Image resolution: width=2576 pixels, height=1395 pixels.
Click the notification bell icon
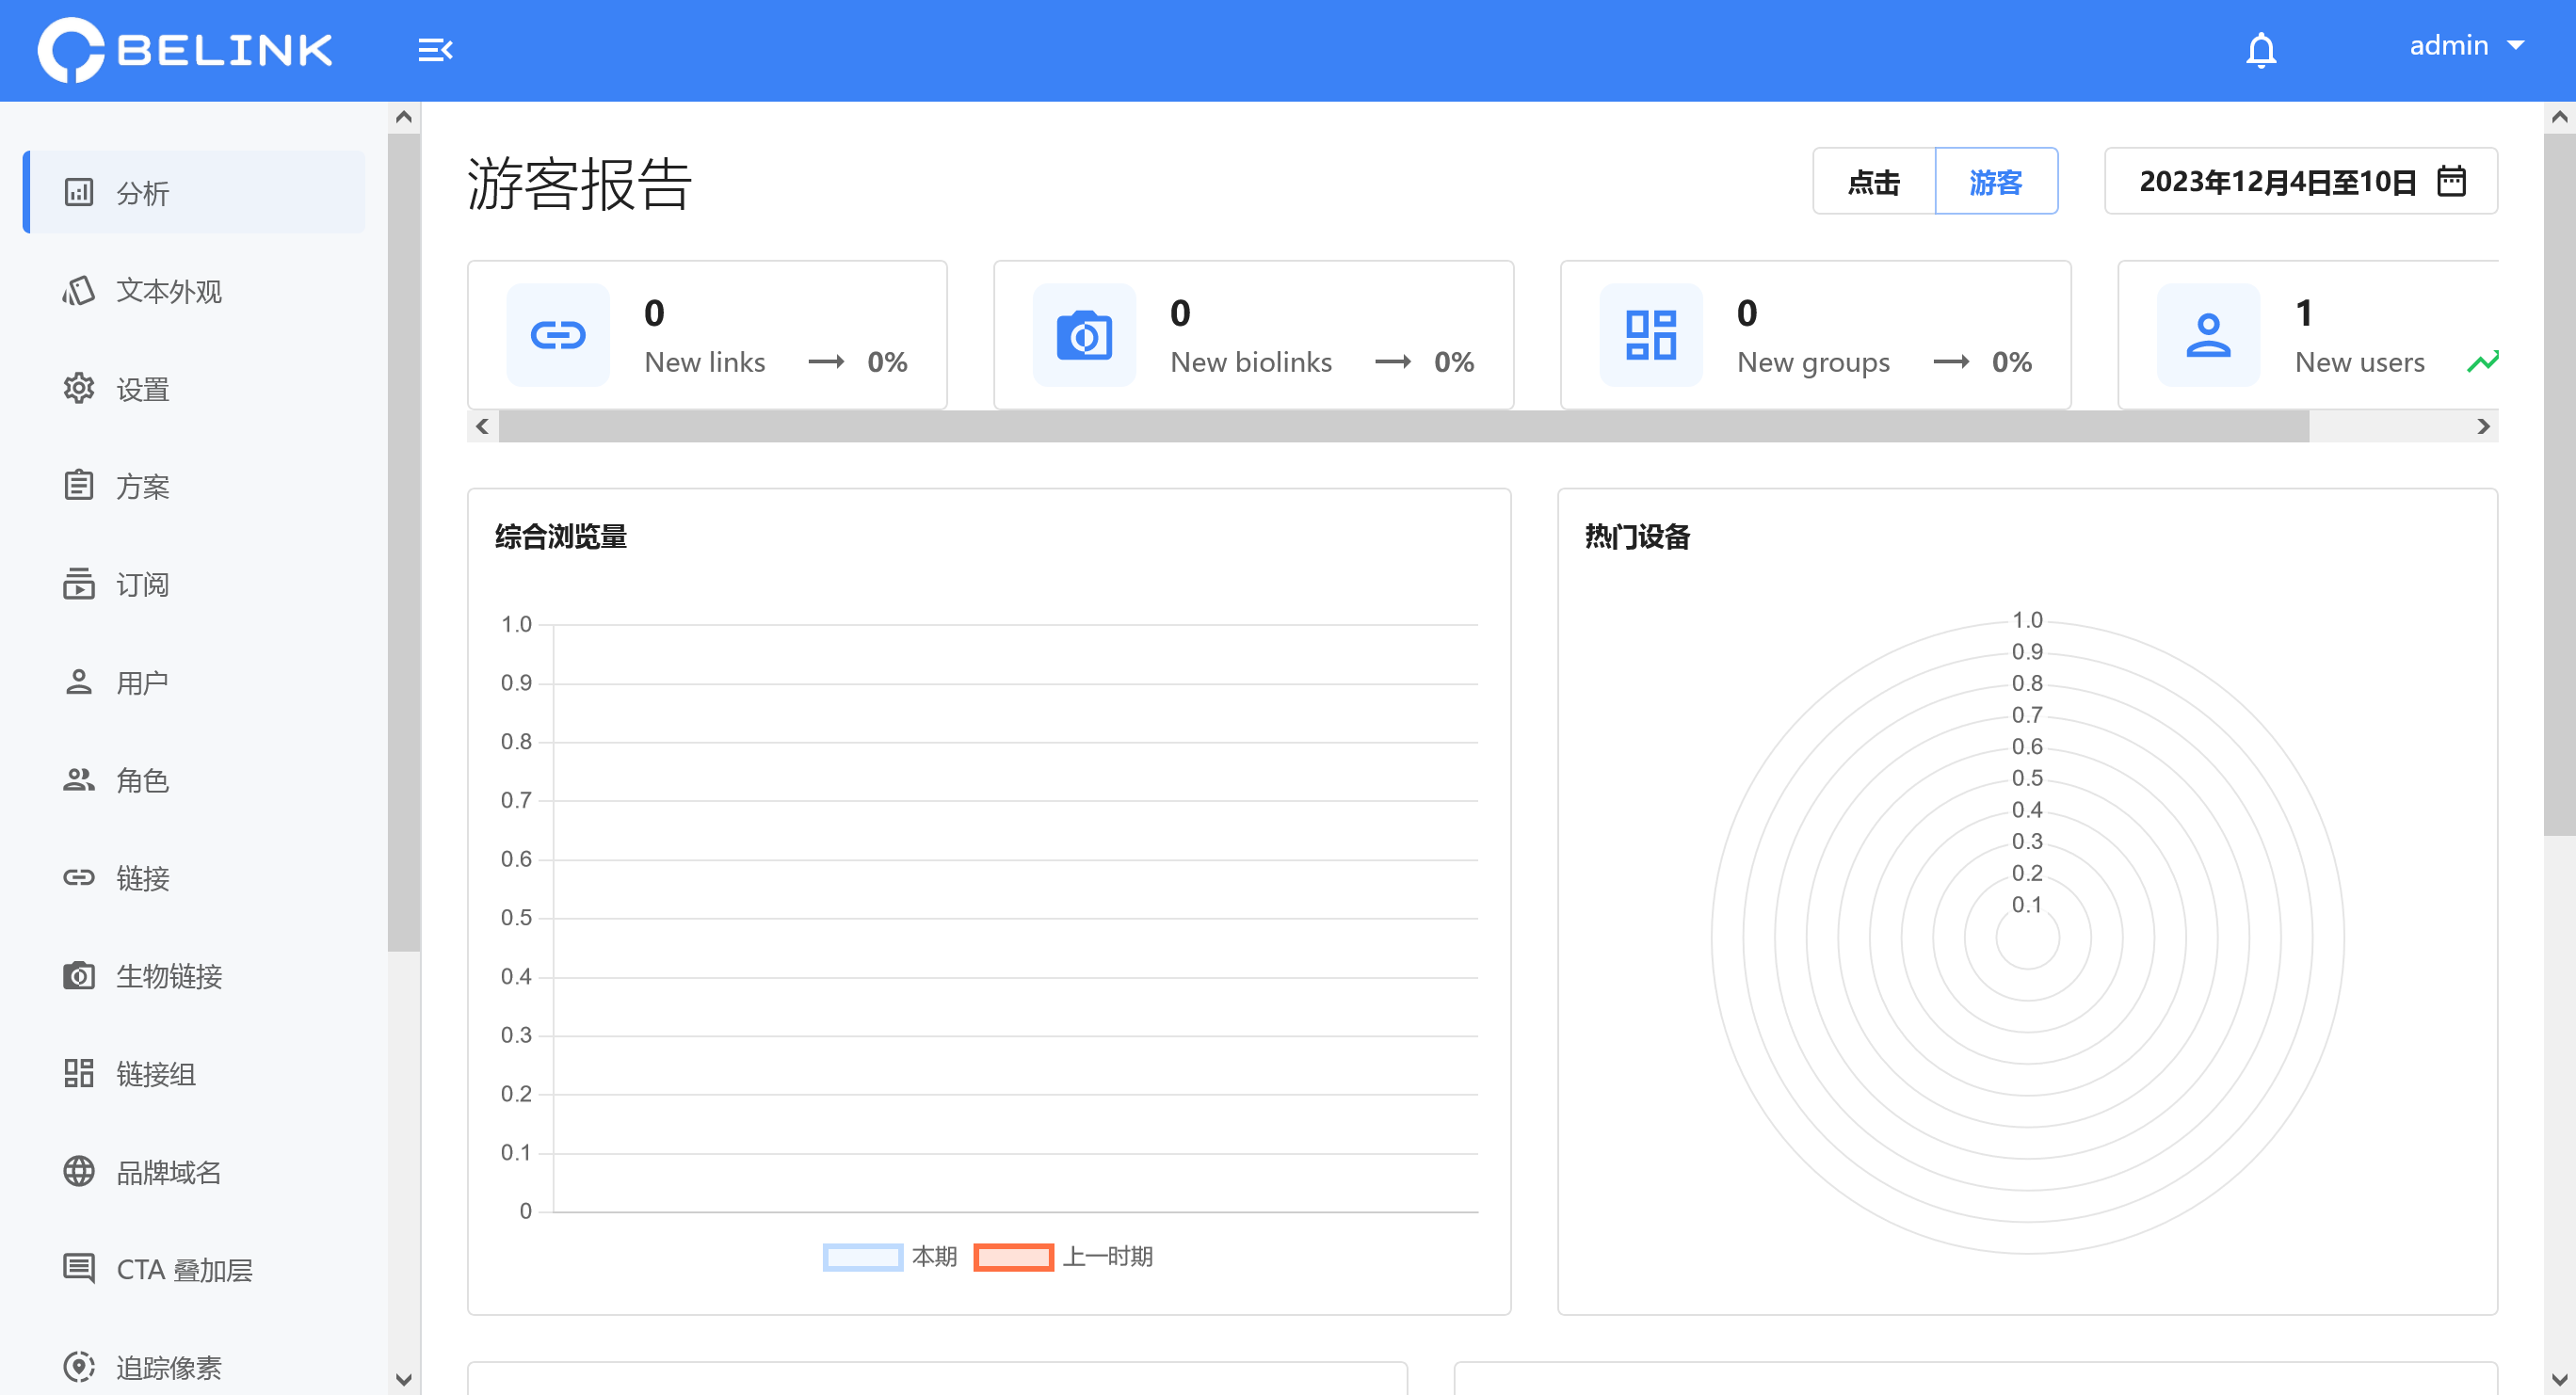[2260, 48]
